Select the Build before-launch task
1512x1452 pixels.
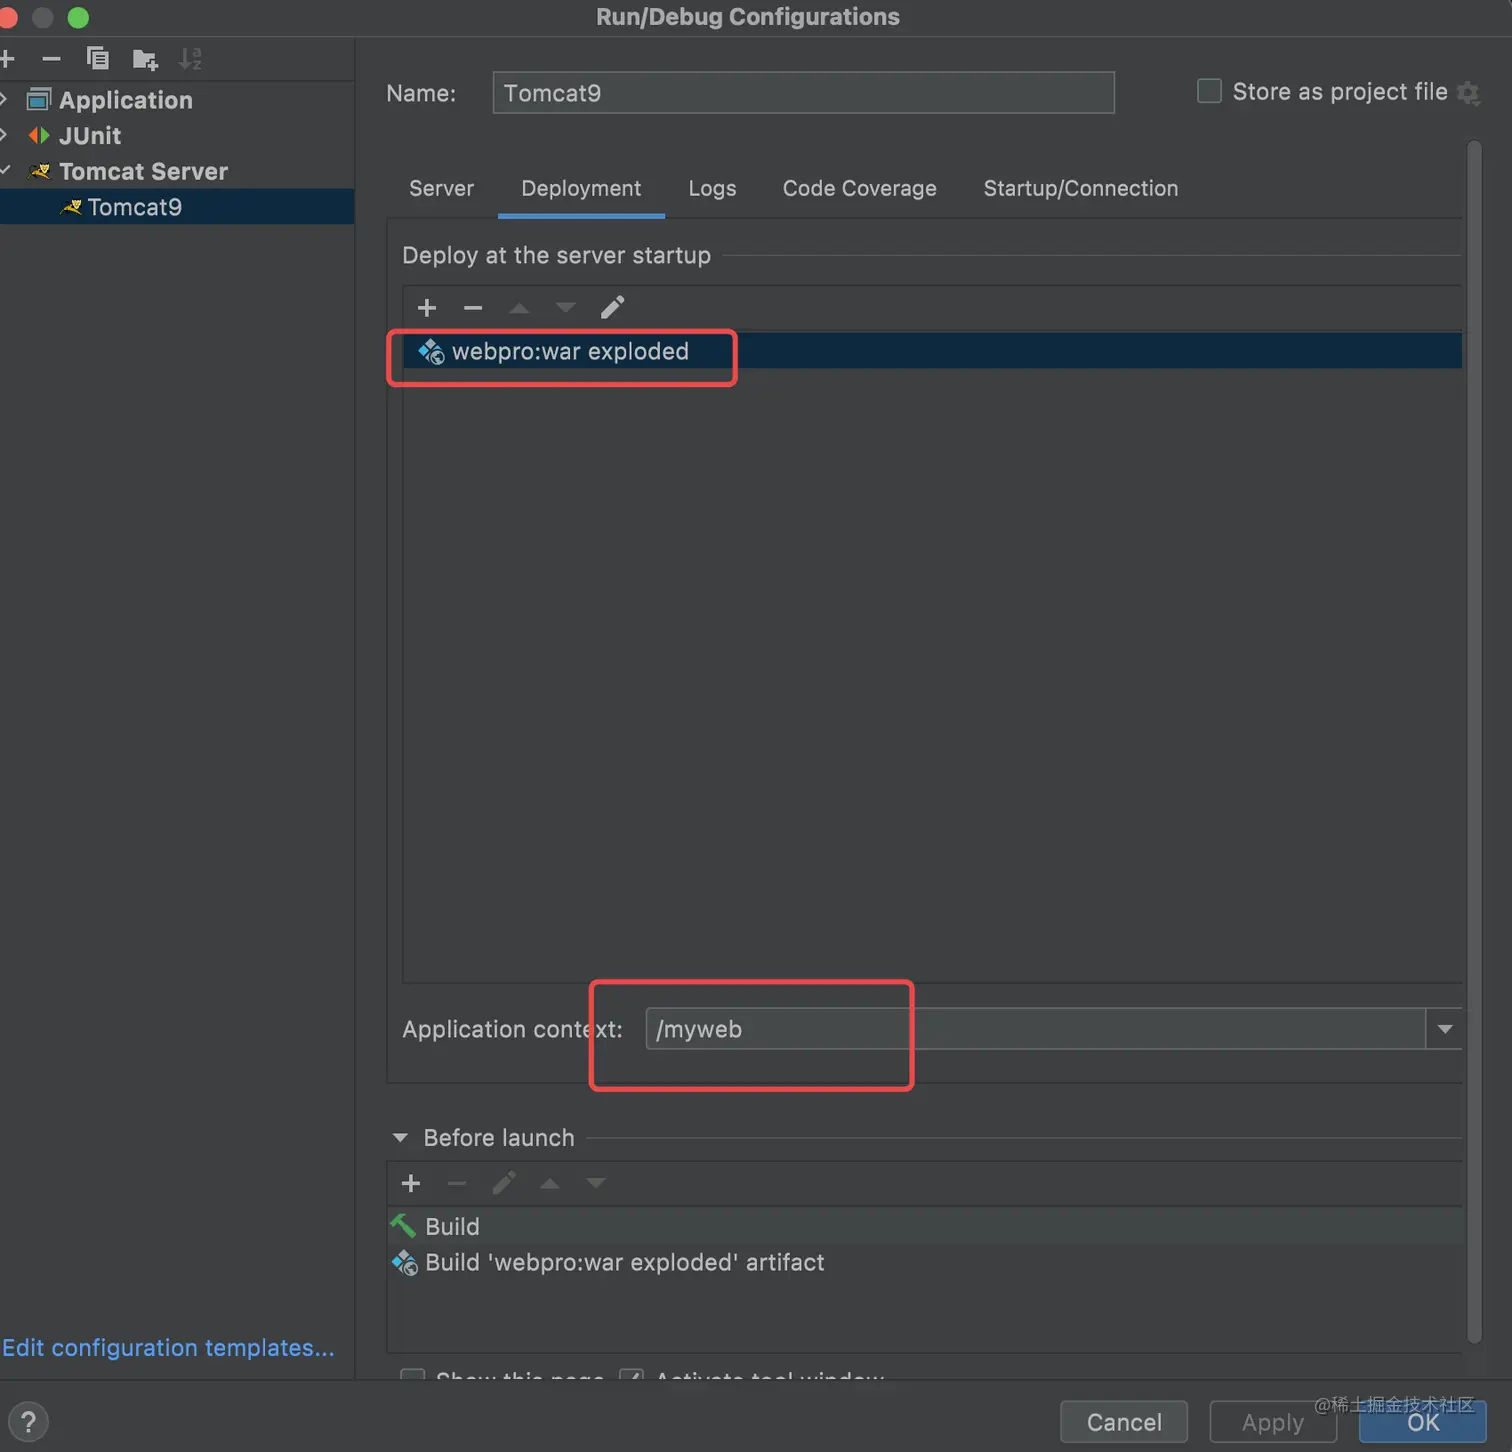924,1226
